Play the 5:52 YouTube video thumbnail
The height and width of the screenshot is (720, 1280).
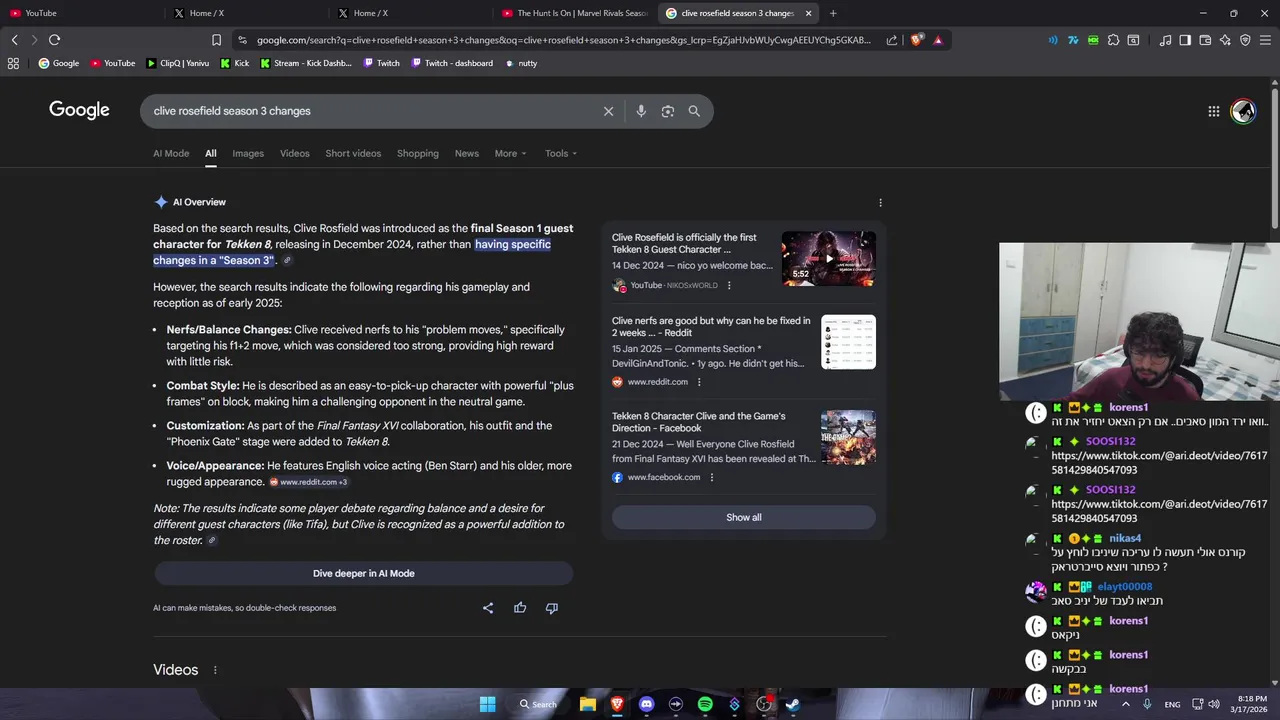[828, 259]
